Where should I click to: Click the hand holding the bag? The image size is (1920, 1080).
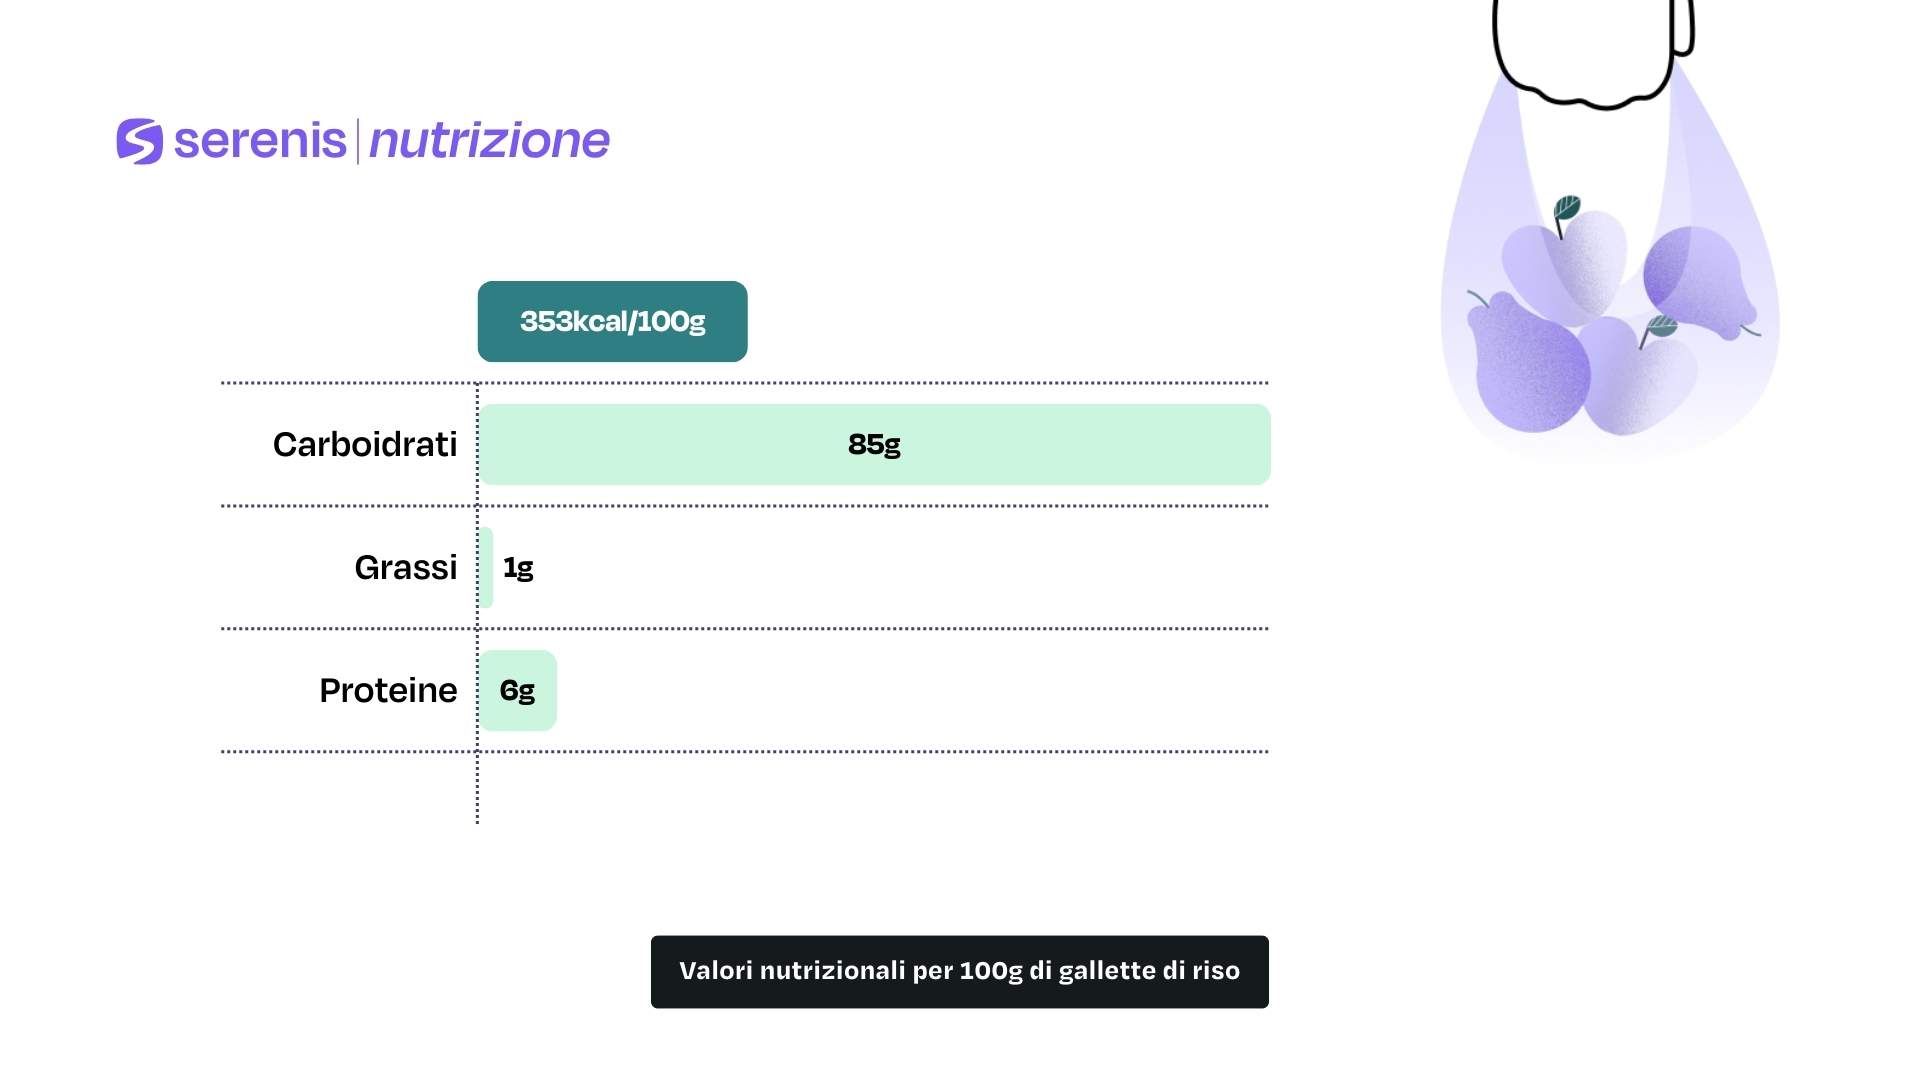tap(1590, 50)
